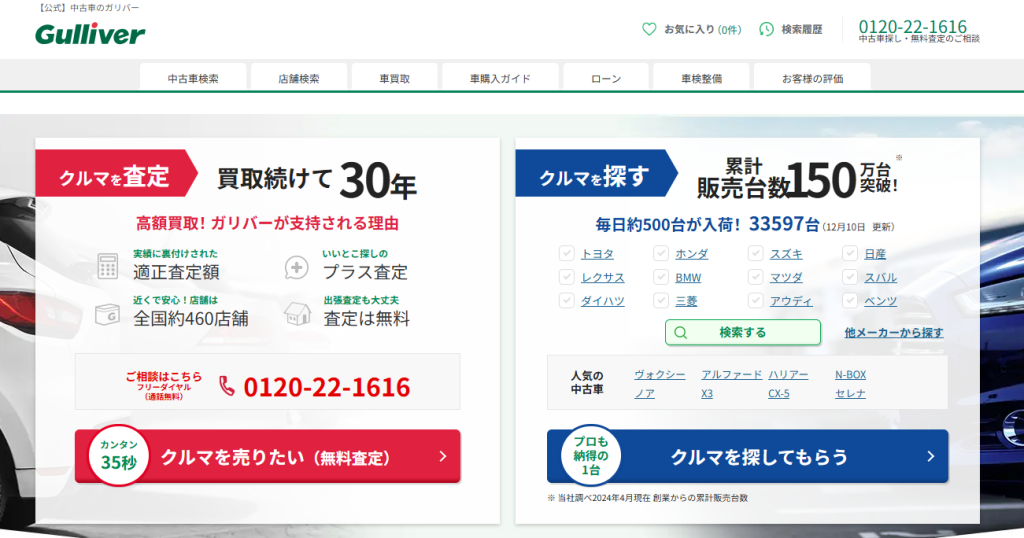Image resolution: width=1024 pixels, height=538 pixels.
Task: Open the 他メーカーから探す link
Action: point(893,333)
